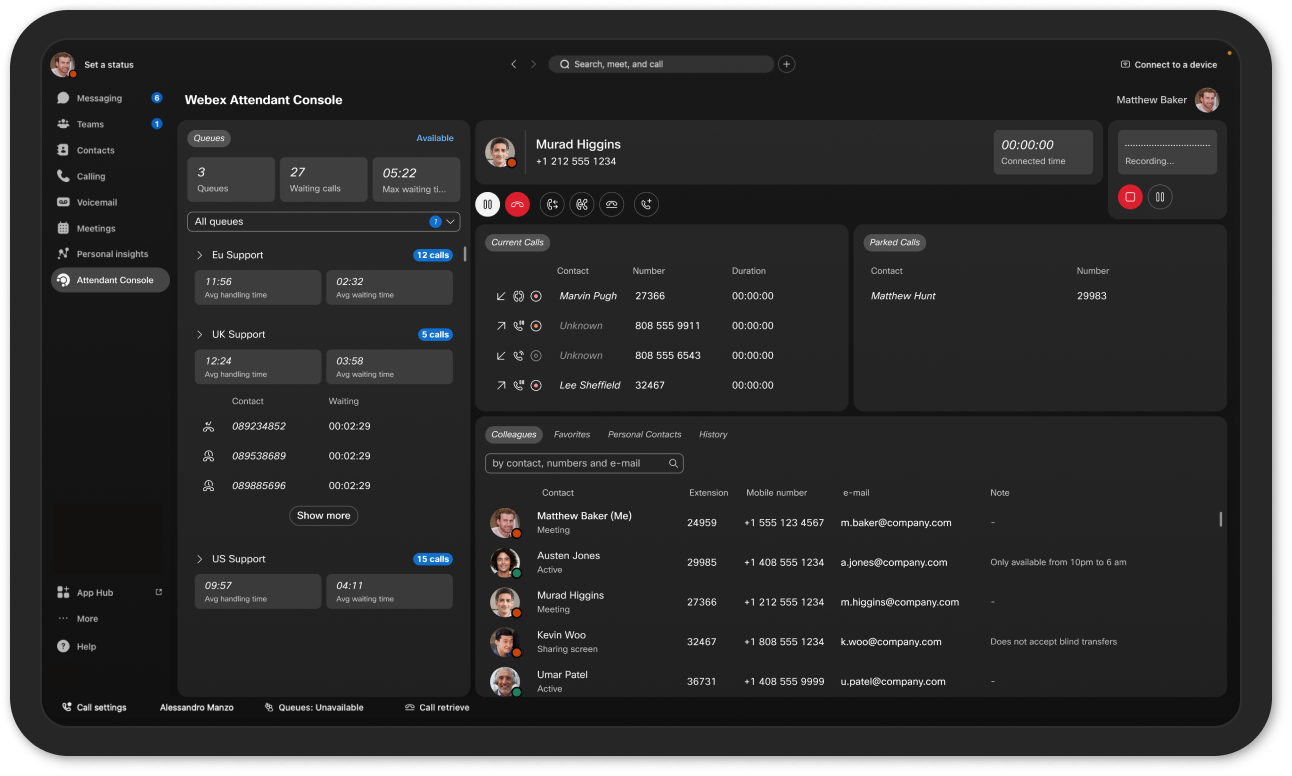Toggle recording indicator on Marvin Pugh row
Image resolution: width=1292 pixels, height=776 pixels.
(536, 296)
